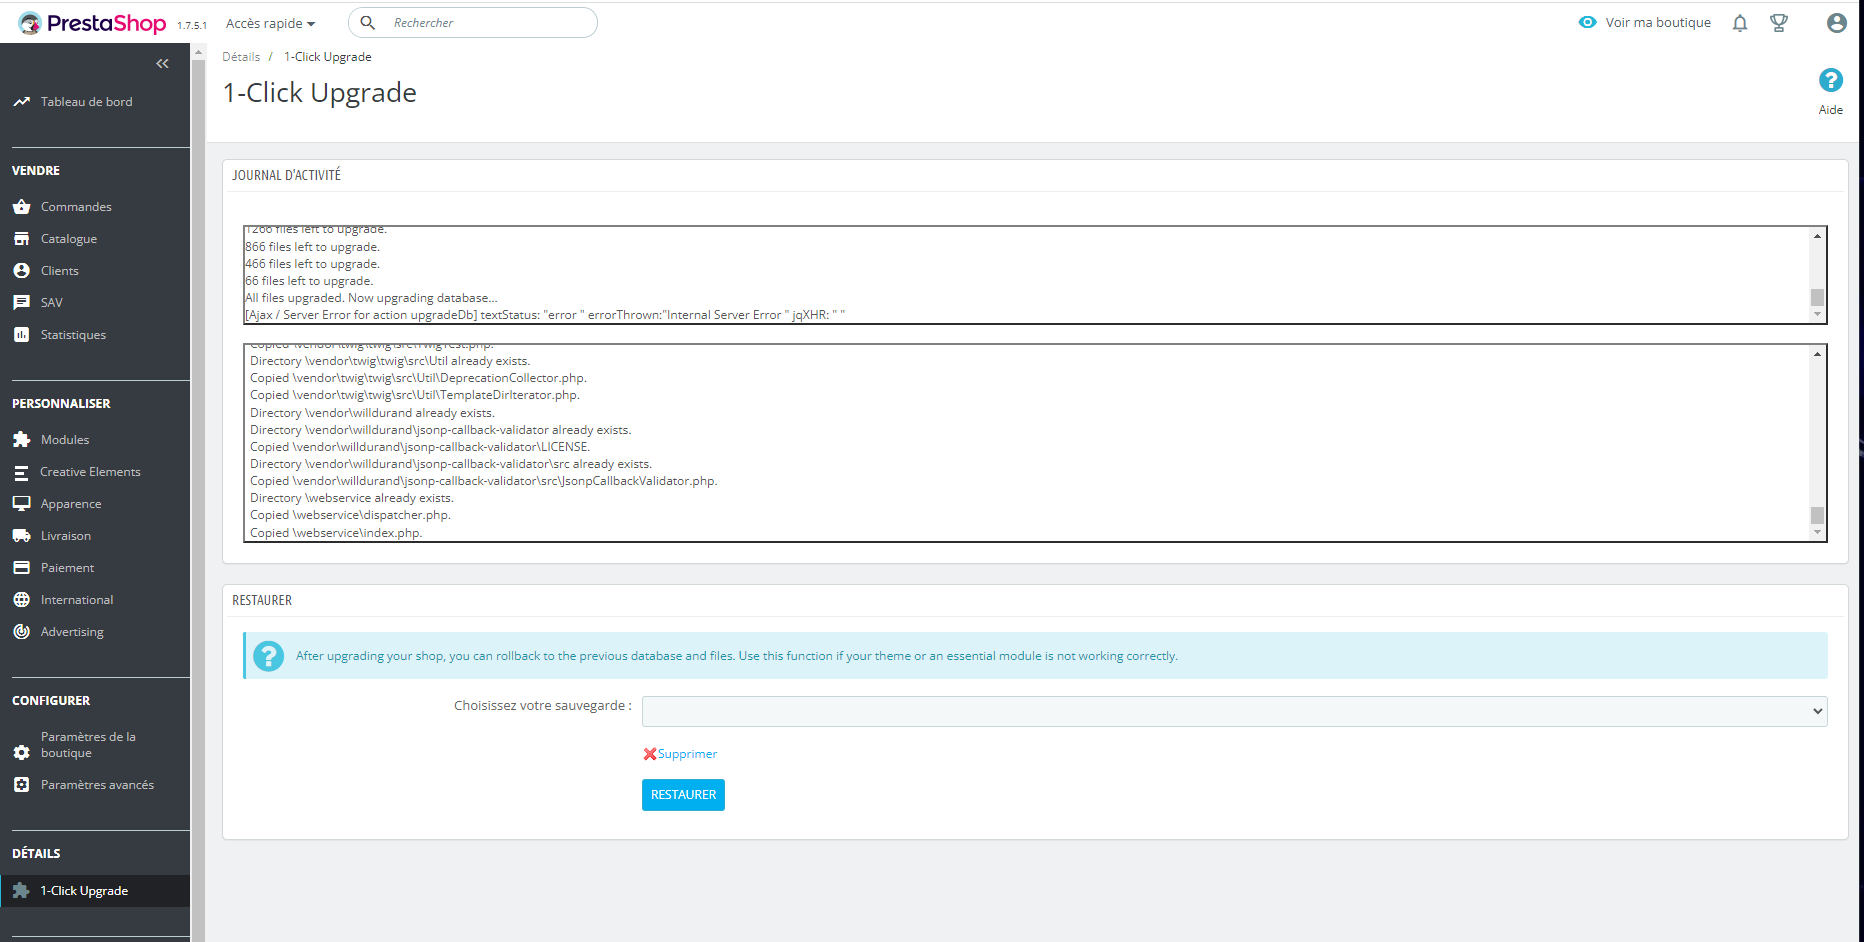Click the RESTAURER button

click(x=683, y=795)
